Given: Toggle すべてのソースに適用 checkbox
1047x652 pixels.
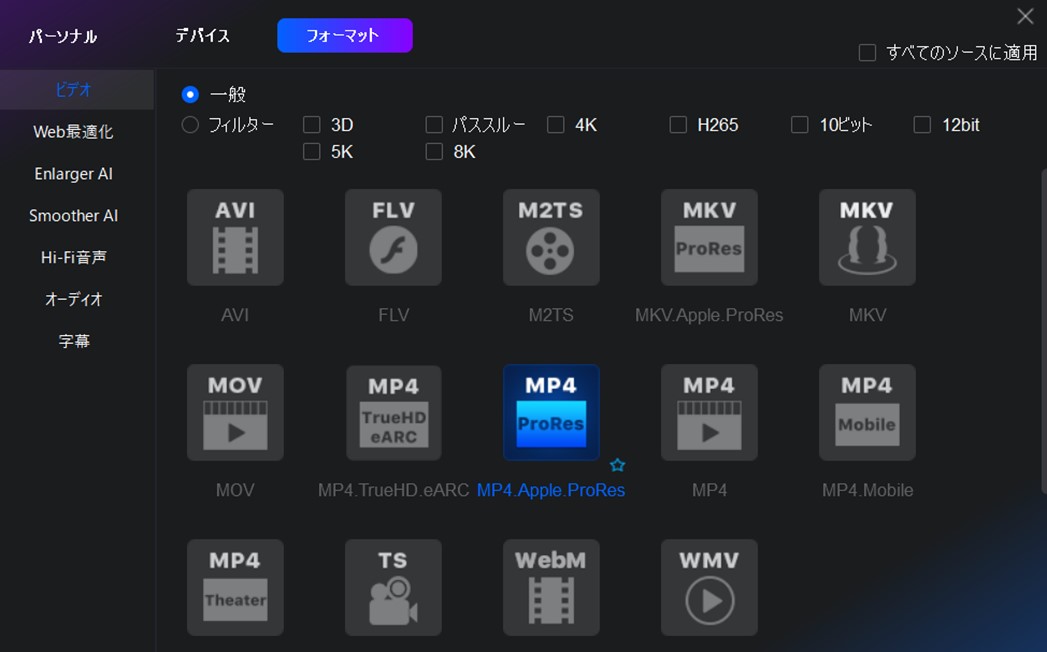Looking at the screenshot, I should pyautogui.click(x=867, y=53).
